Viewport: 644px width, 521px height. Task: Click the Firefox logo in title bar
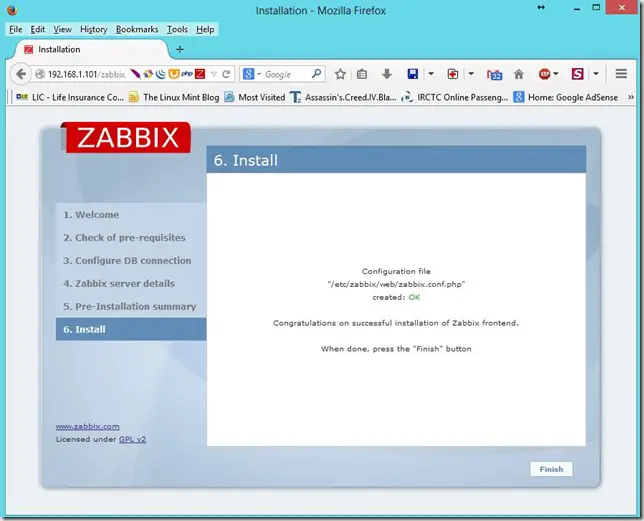(x=12, y=9)
